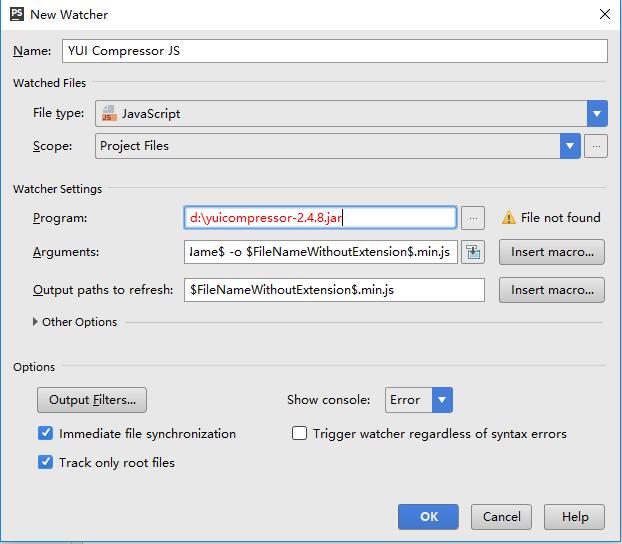Click the JavaScript file type icon
Viewport: 622px width, 544px height.
[x=109, y=113]
